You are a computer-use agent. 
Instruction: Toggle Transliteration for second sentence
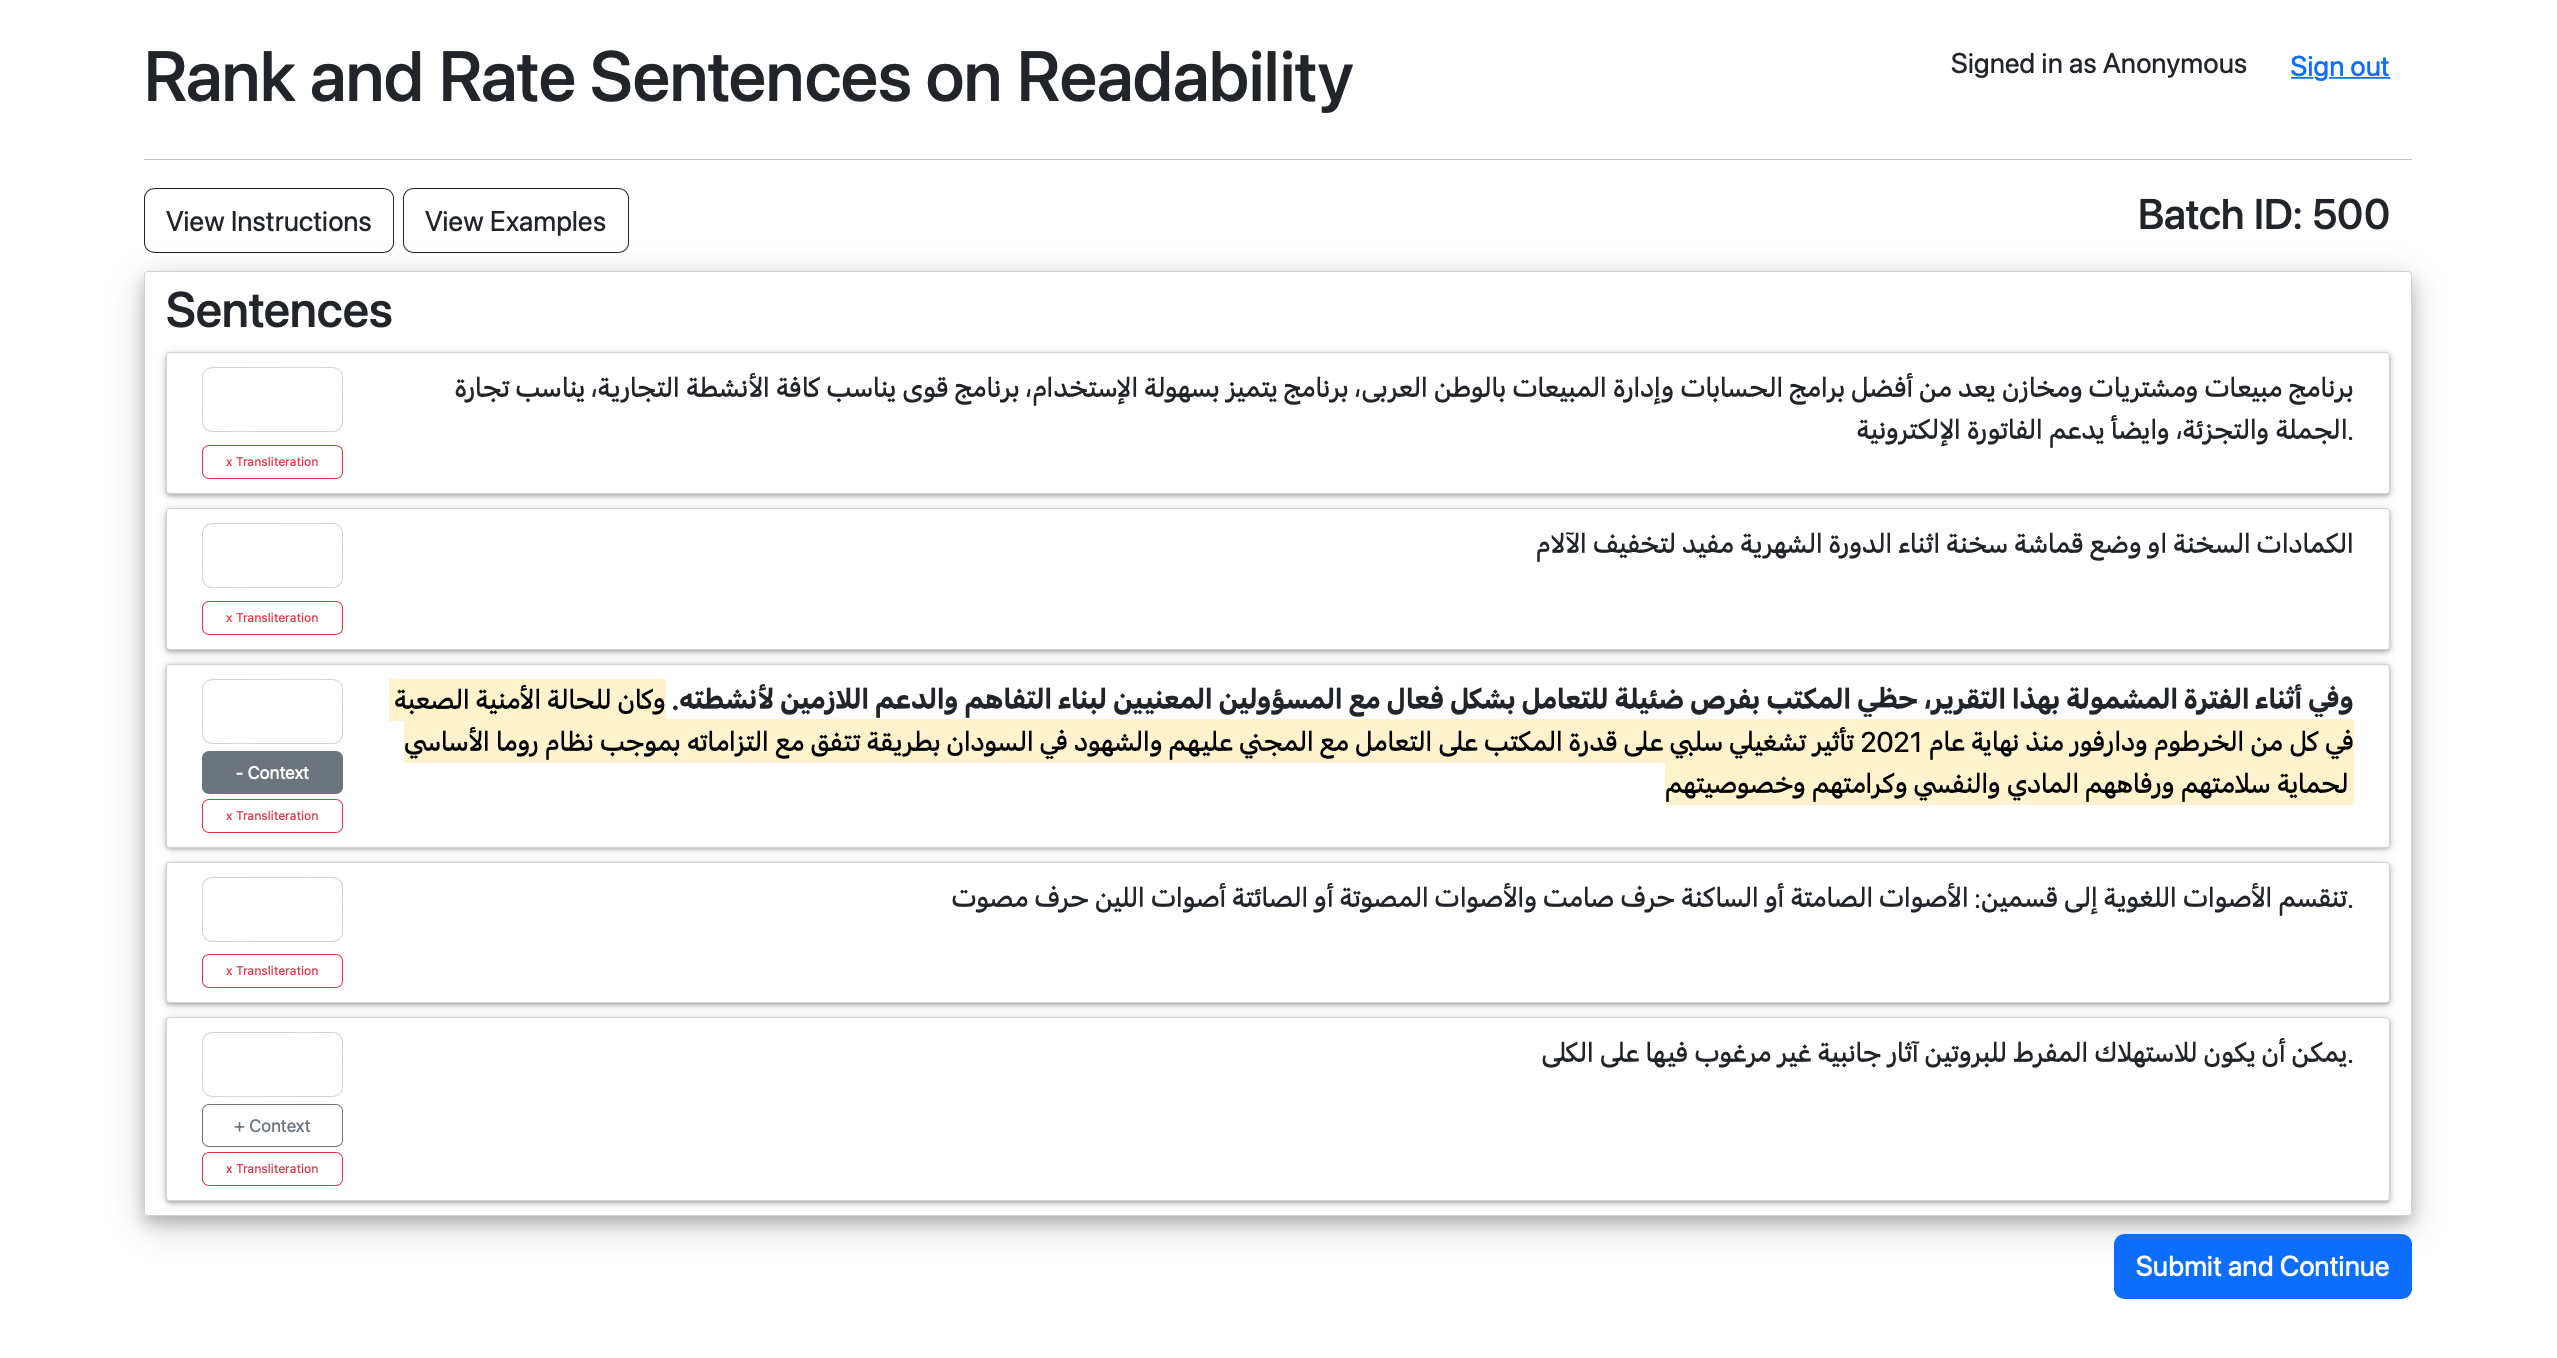[272, 618]
